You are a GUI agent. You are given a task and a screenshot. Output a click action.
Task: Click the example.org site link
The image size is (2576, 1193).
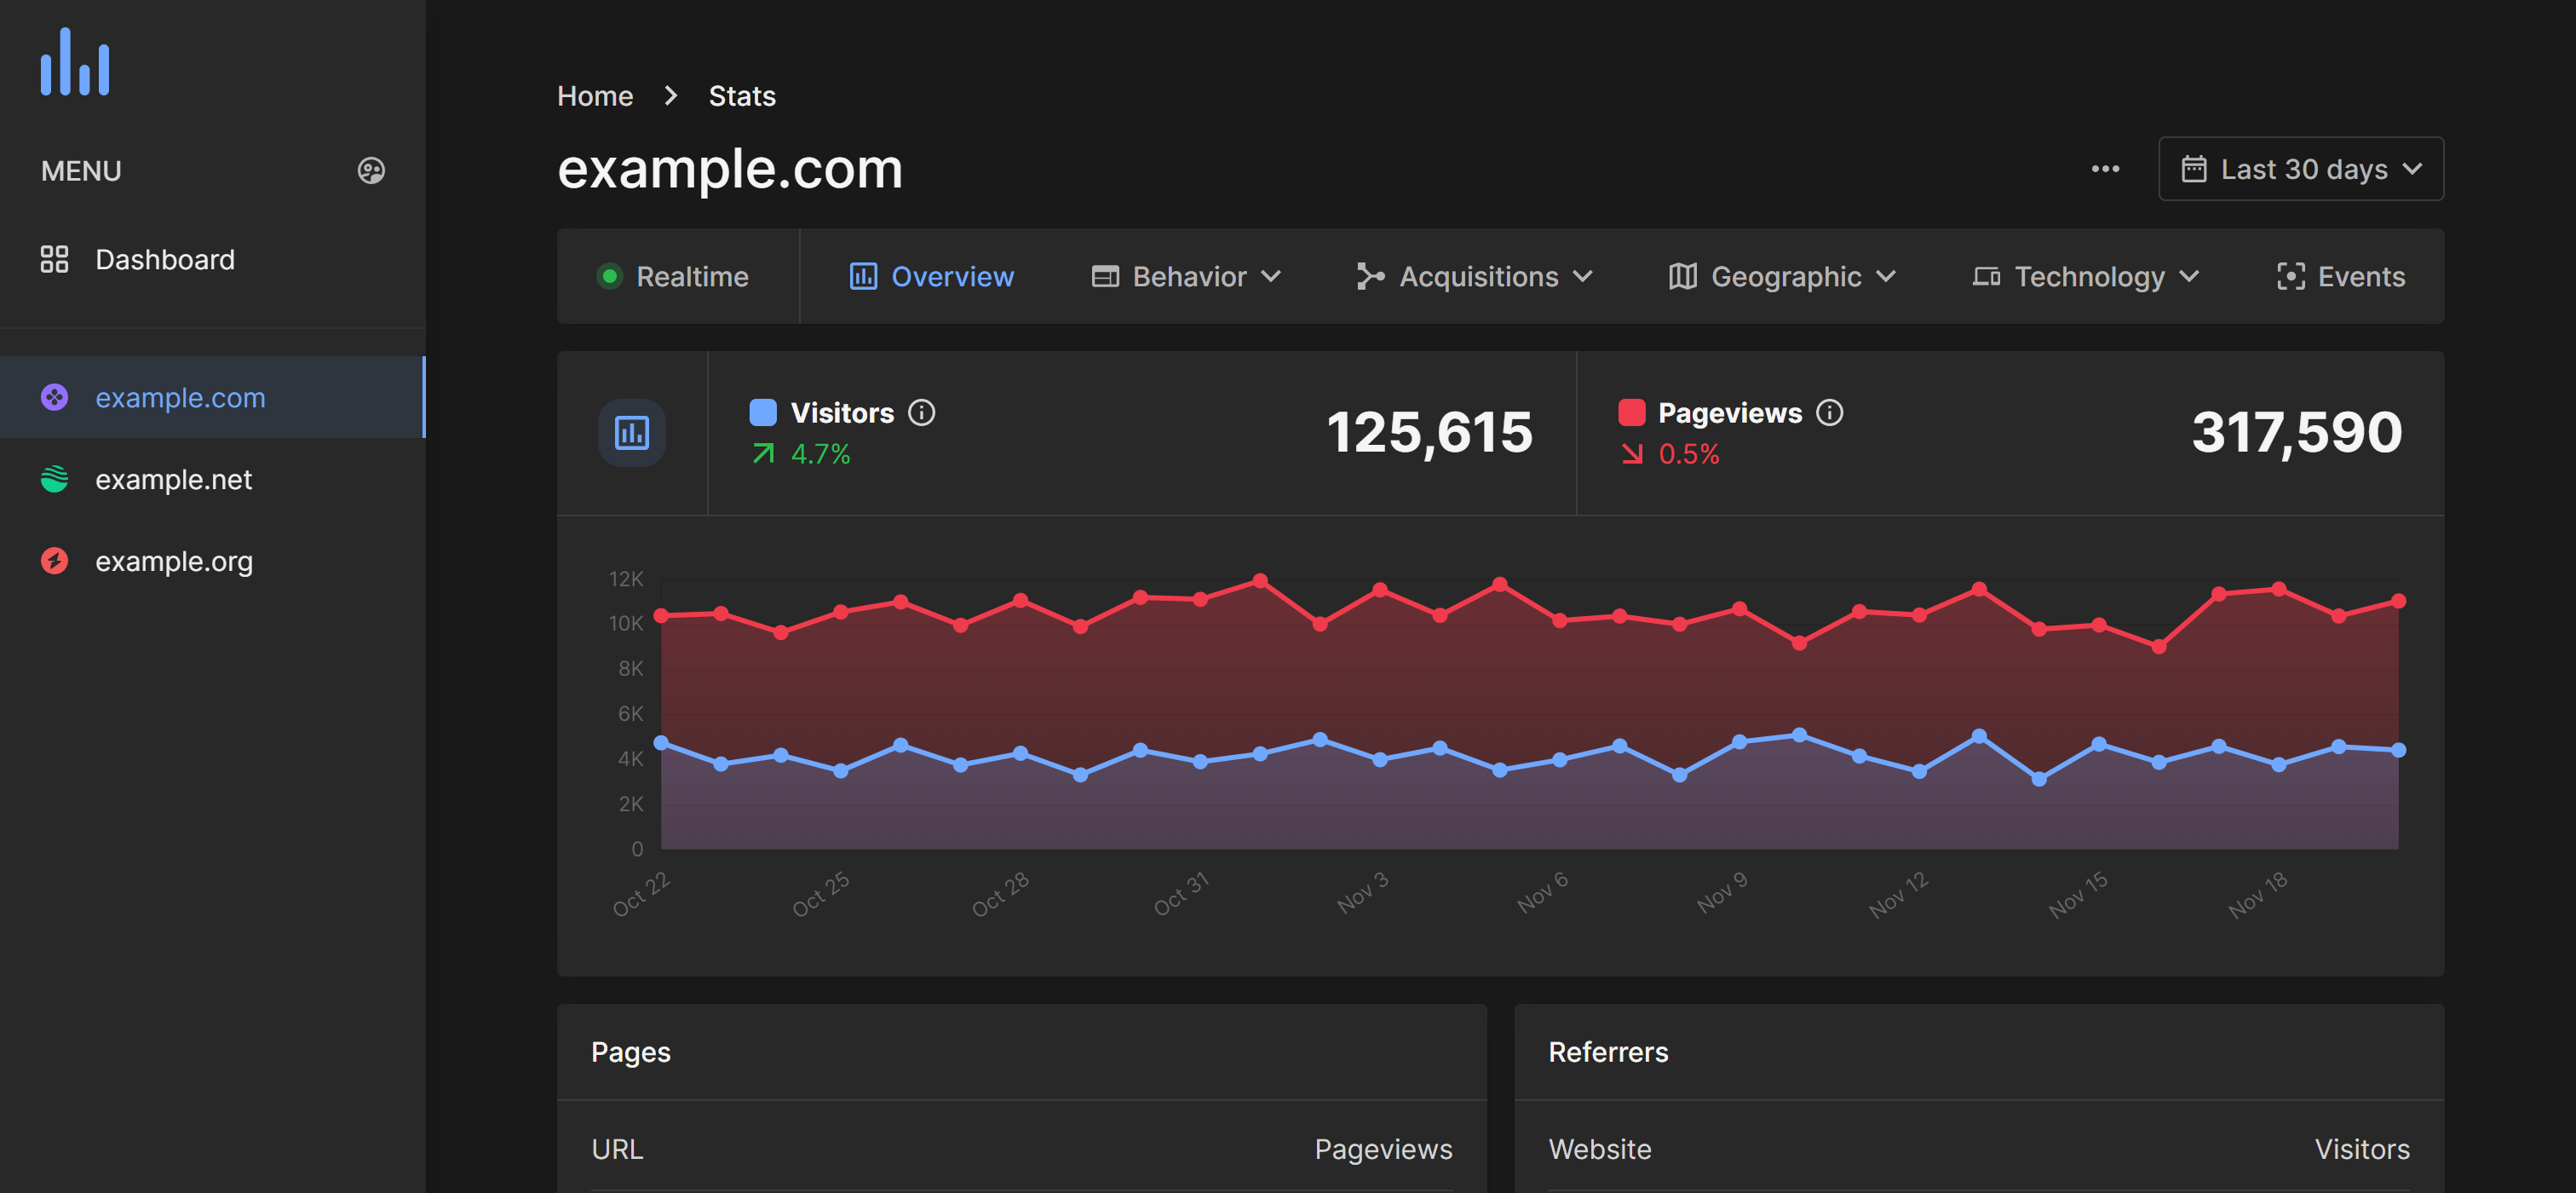174,561
